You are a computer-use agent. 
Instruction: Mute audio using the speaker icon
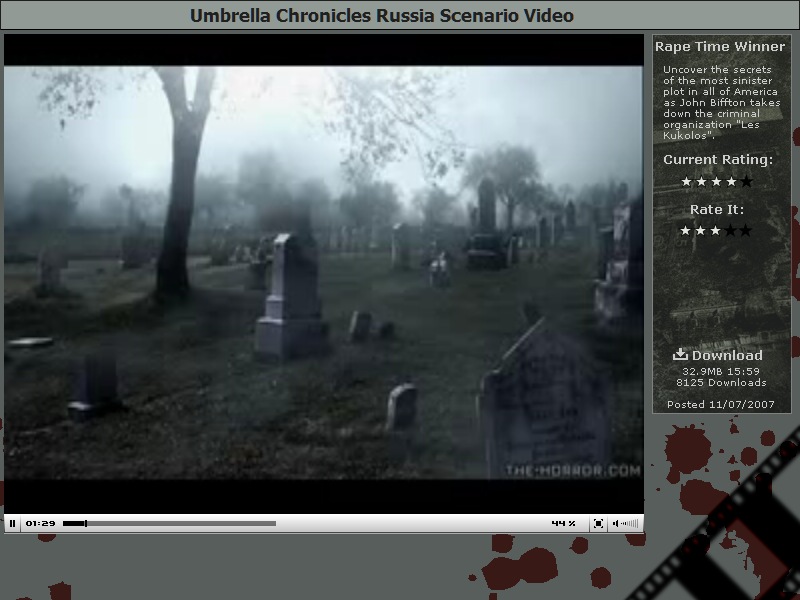pyautogui.click(x=616, y=523)
